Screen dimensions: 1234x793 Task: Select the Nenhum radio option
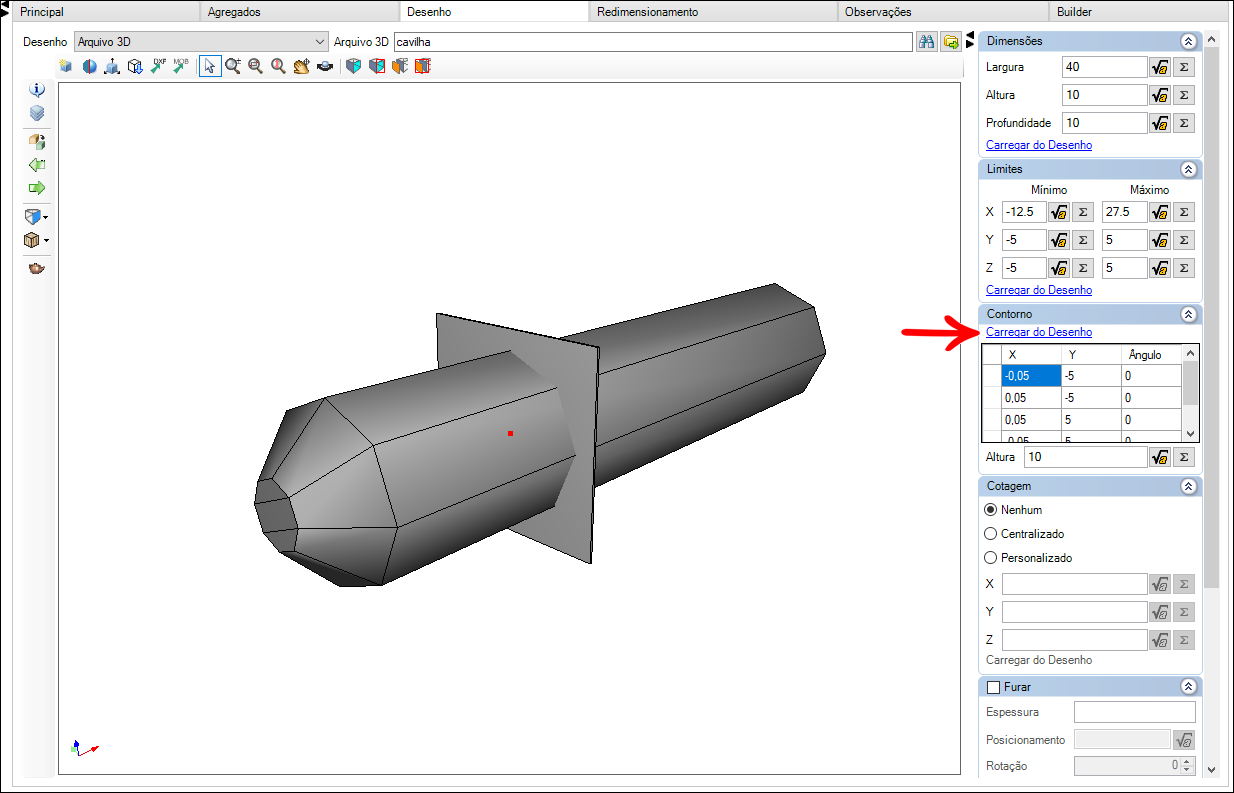[x=991, y=510]
